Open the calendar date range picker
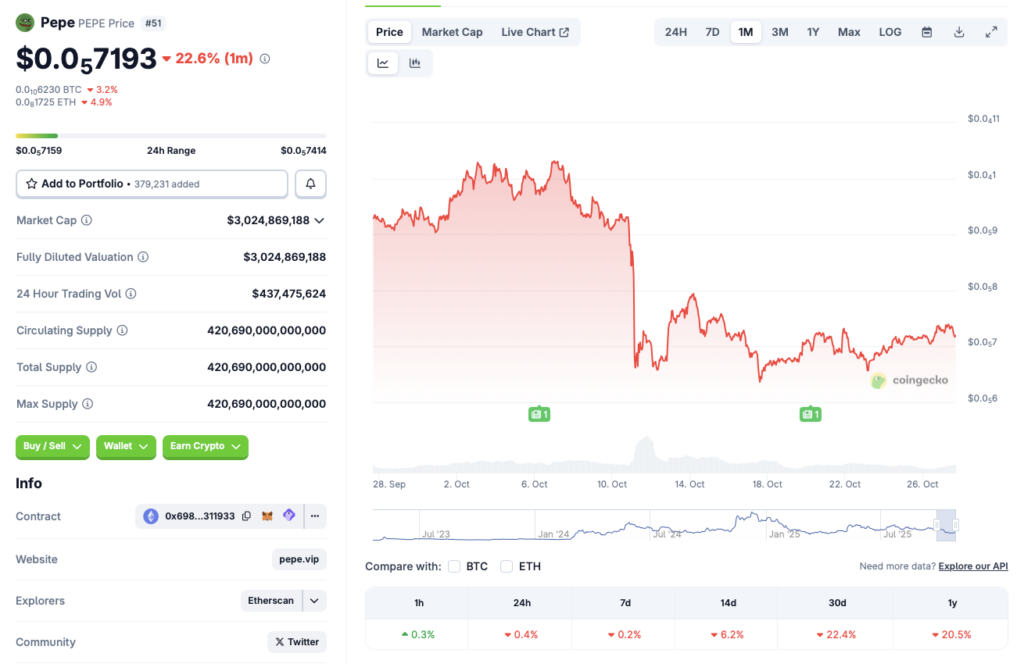 point(927,32)
